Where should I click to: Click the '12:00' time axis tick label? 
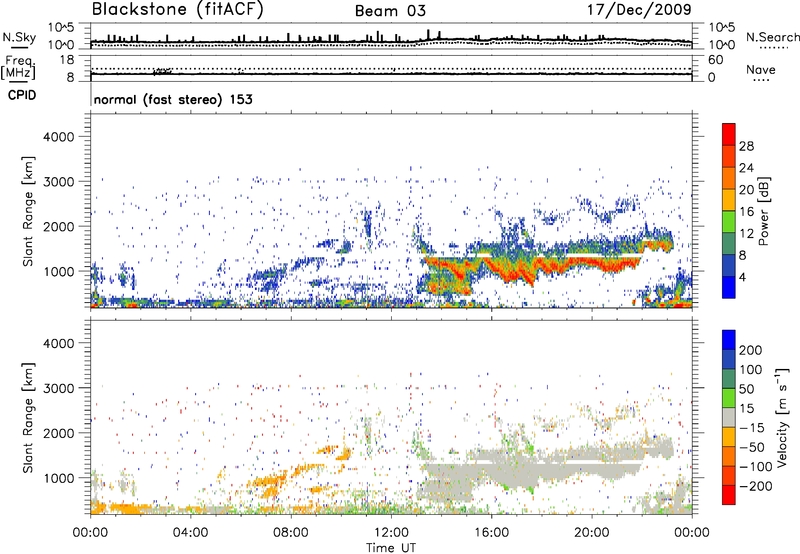[x=391, y=533]
